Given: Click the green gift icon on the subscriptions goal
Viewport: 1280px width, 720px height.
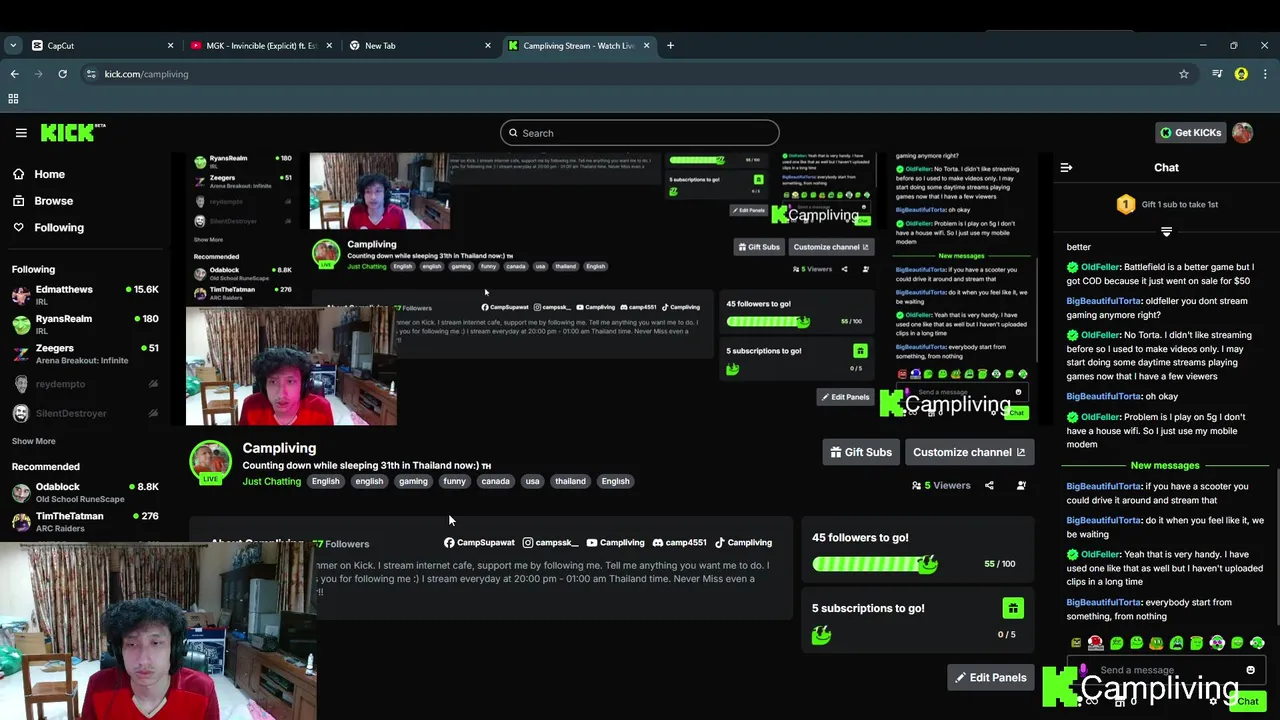Looking at the screenshot, I should click(x=1012, y=608).
